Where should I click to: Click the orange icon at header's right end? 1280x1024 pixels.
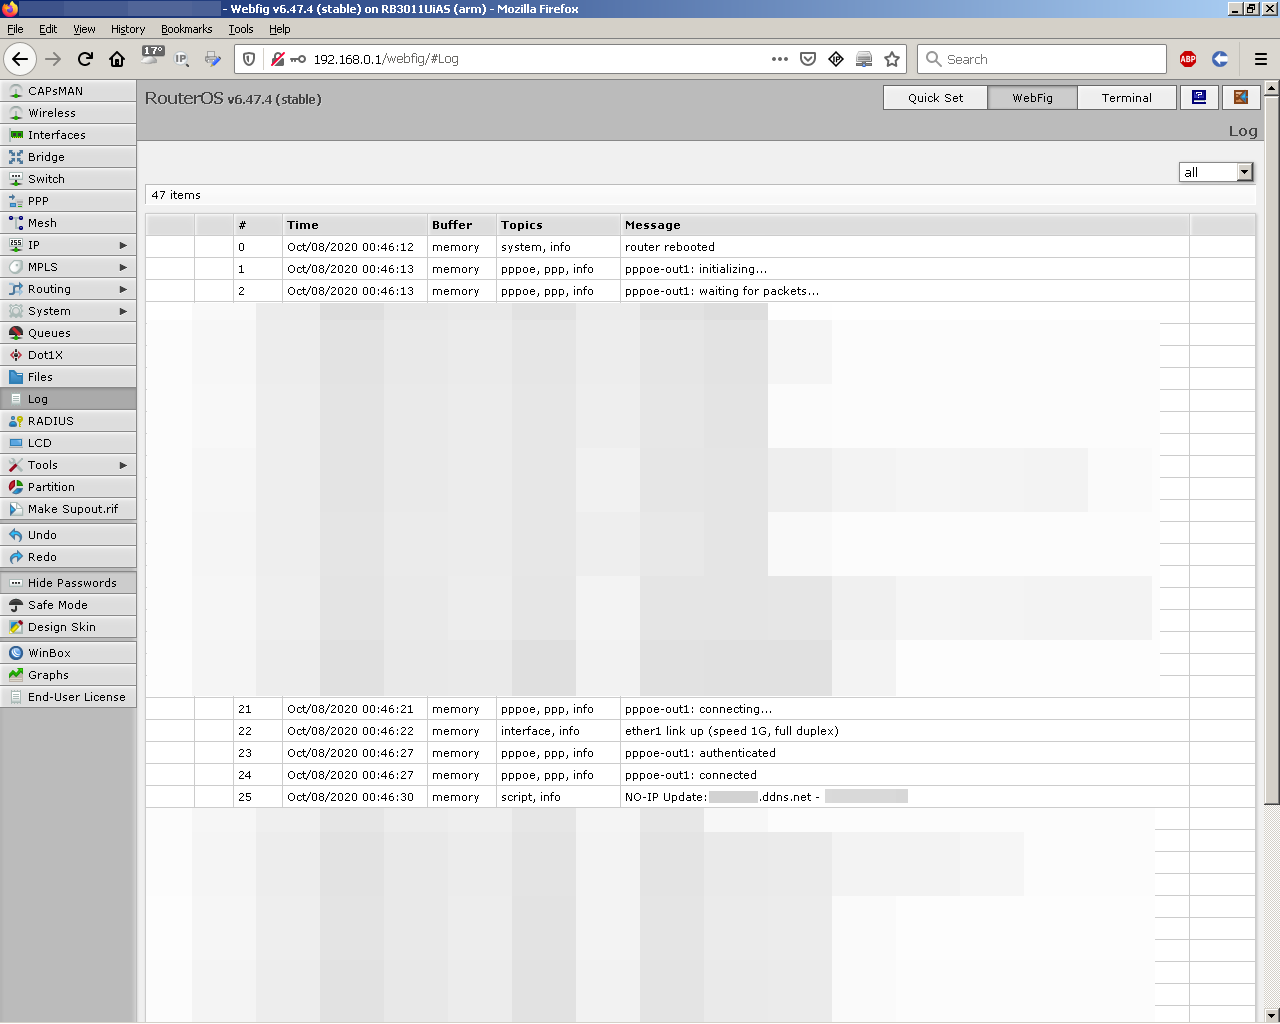(x=1241, y=97)
